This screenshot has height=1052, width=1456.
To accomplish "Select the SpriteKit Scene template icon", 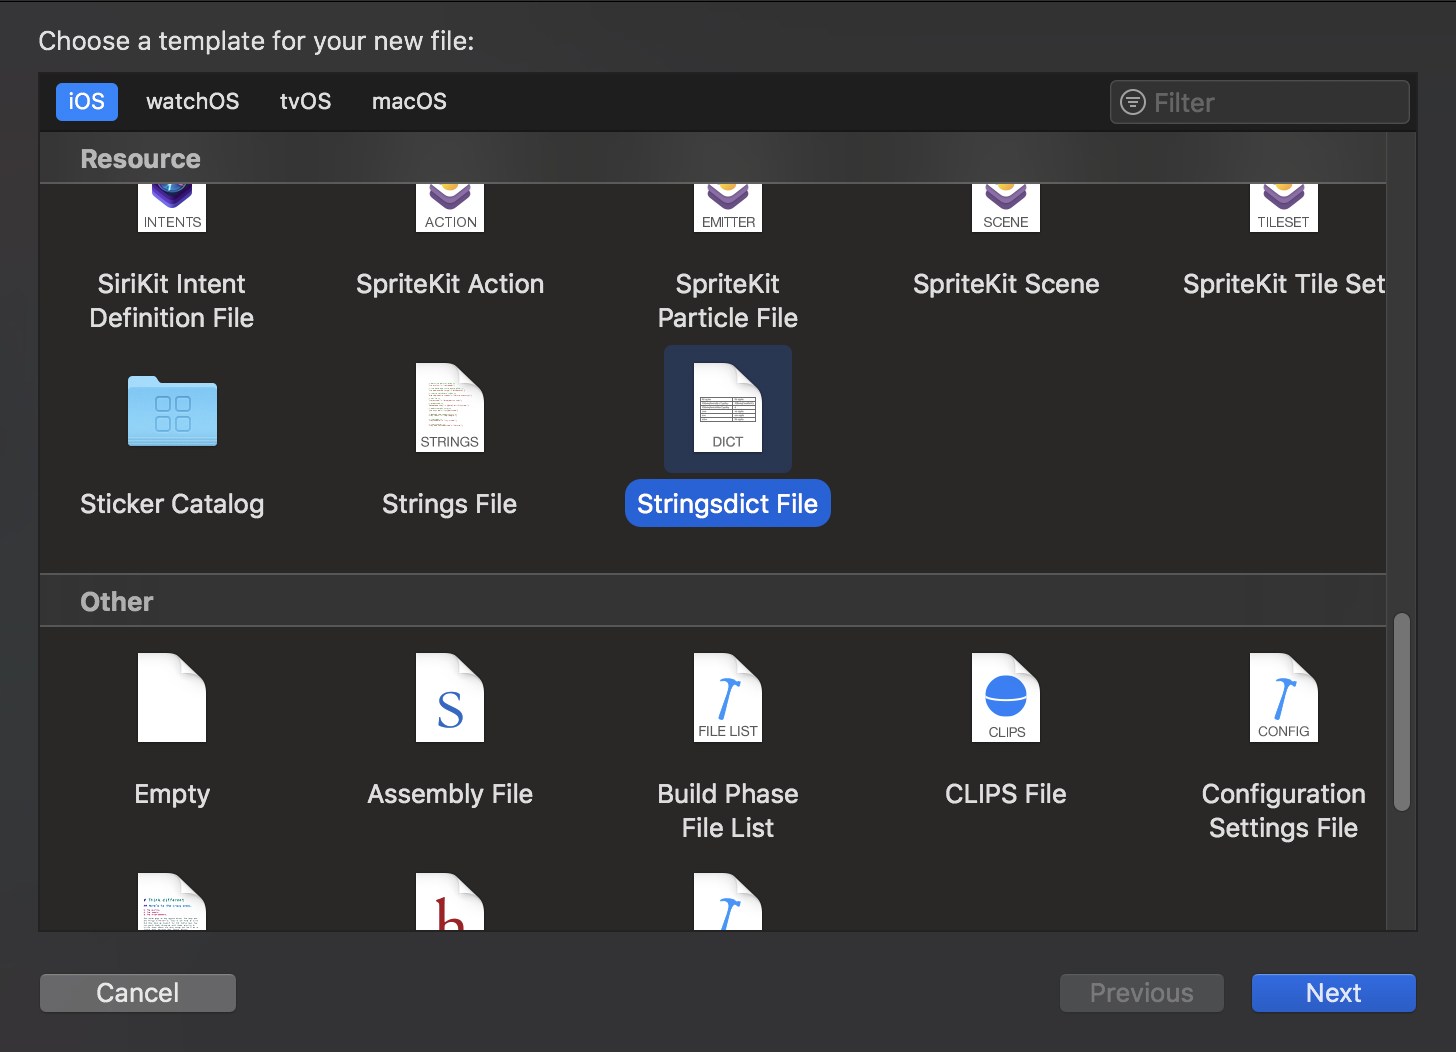I will pos(1006,208).
